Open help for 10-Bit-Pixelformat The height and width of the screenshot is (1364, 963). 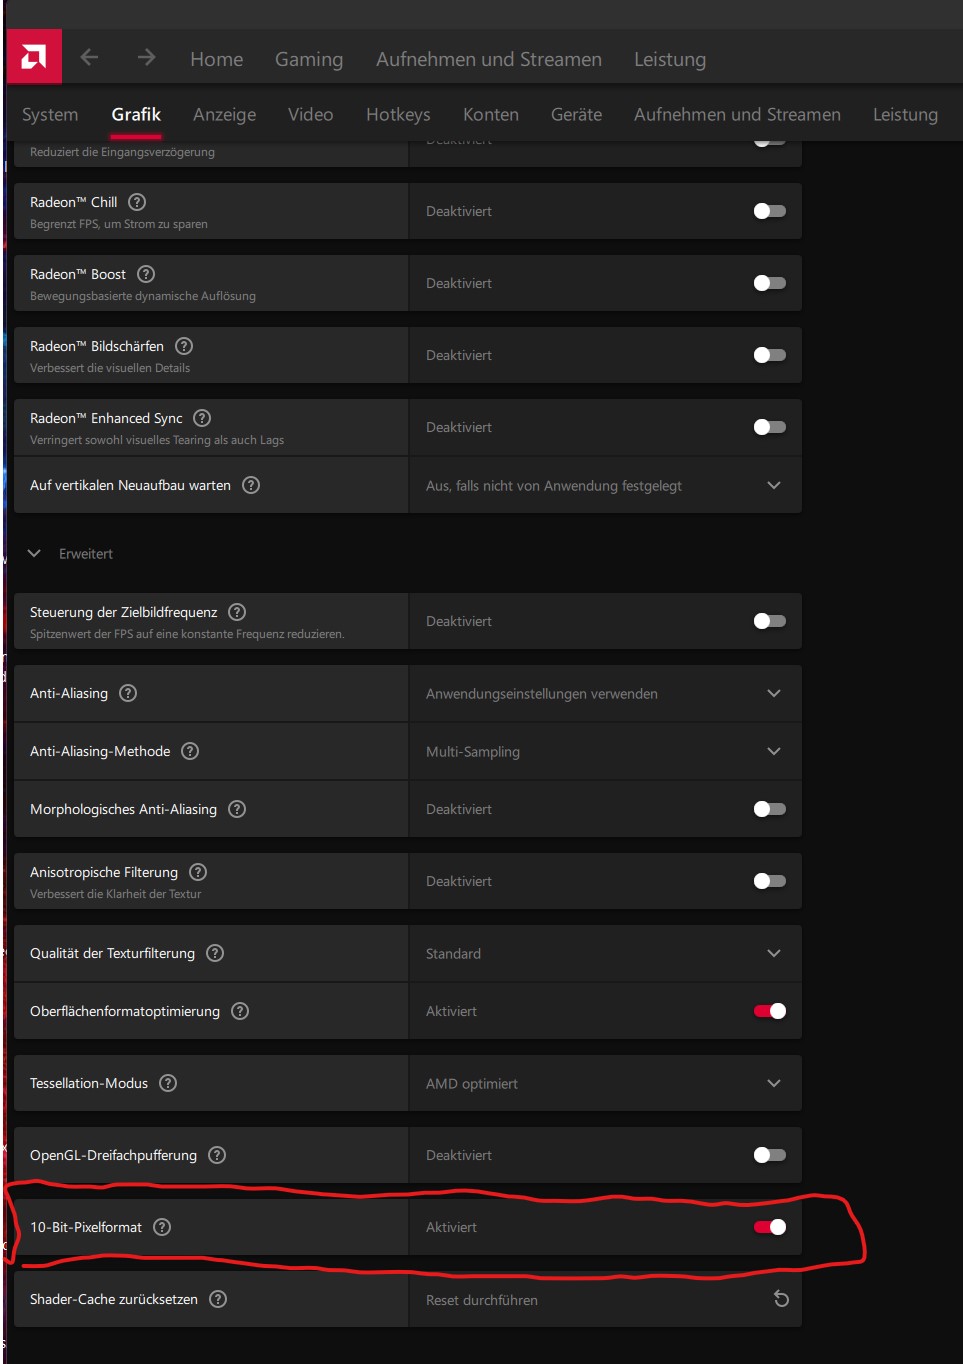(163, 1227)
